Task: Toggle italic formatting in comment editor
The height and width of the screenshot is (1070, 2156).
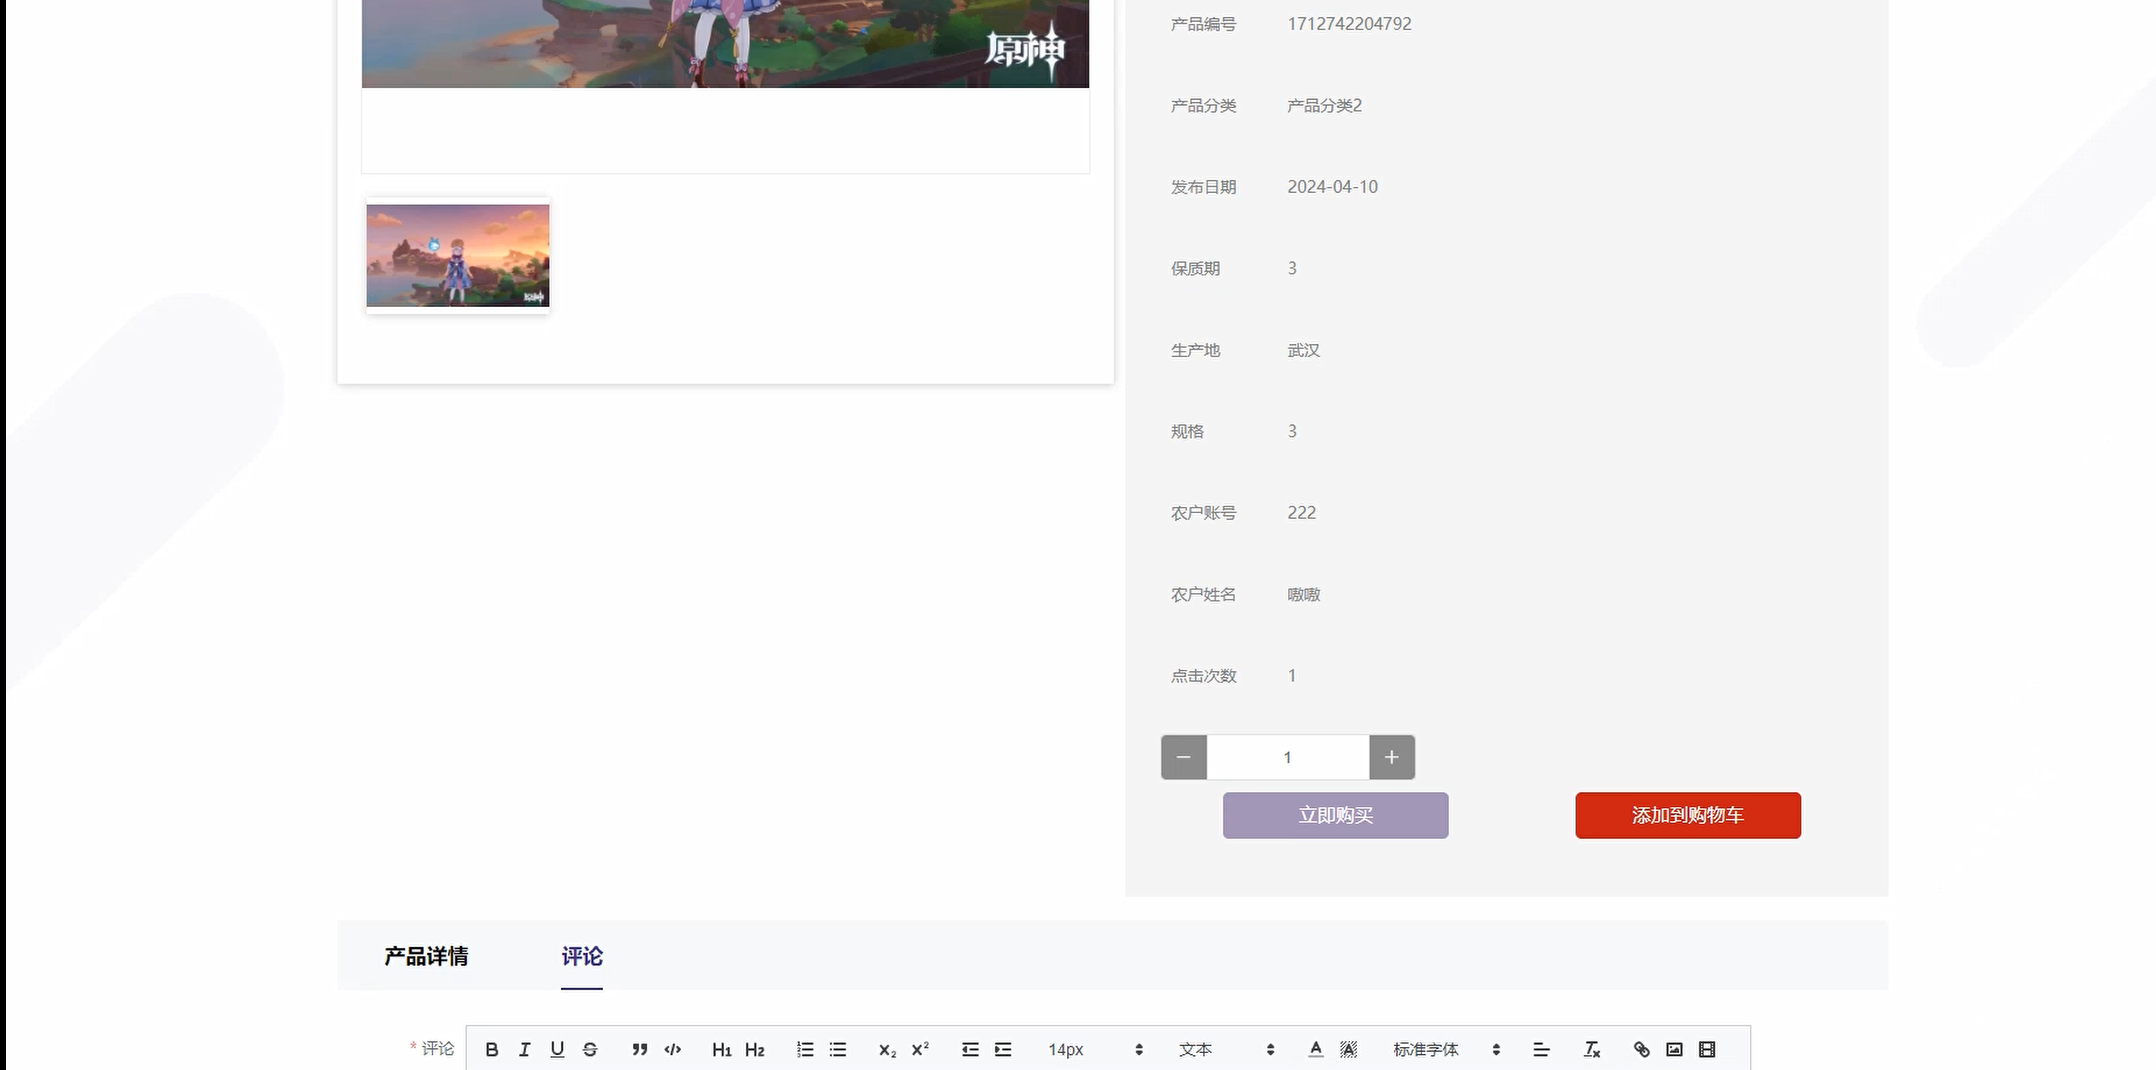Action: point(524,1049)
